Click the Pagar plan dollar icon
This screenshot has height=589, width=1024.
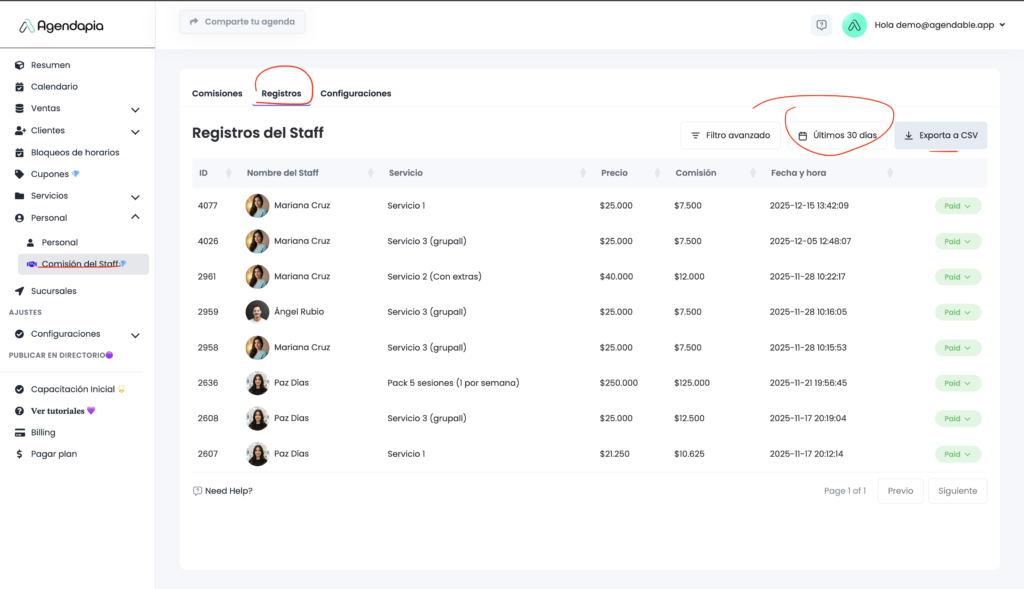19,454
